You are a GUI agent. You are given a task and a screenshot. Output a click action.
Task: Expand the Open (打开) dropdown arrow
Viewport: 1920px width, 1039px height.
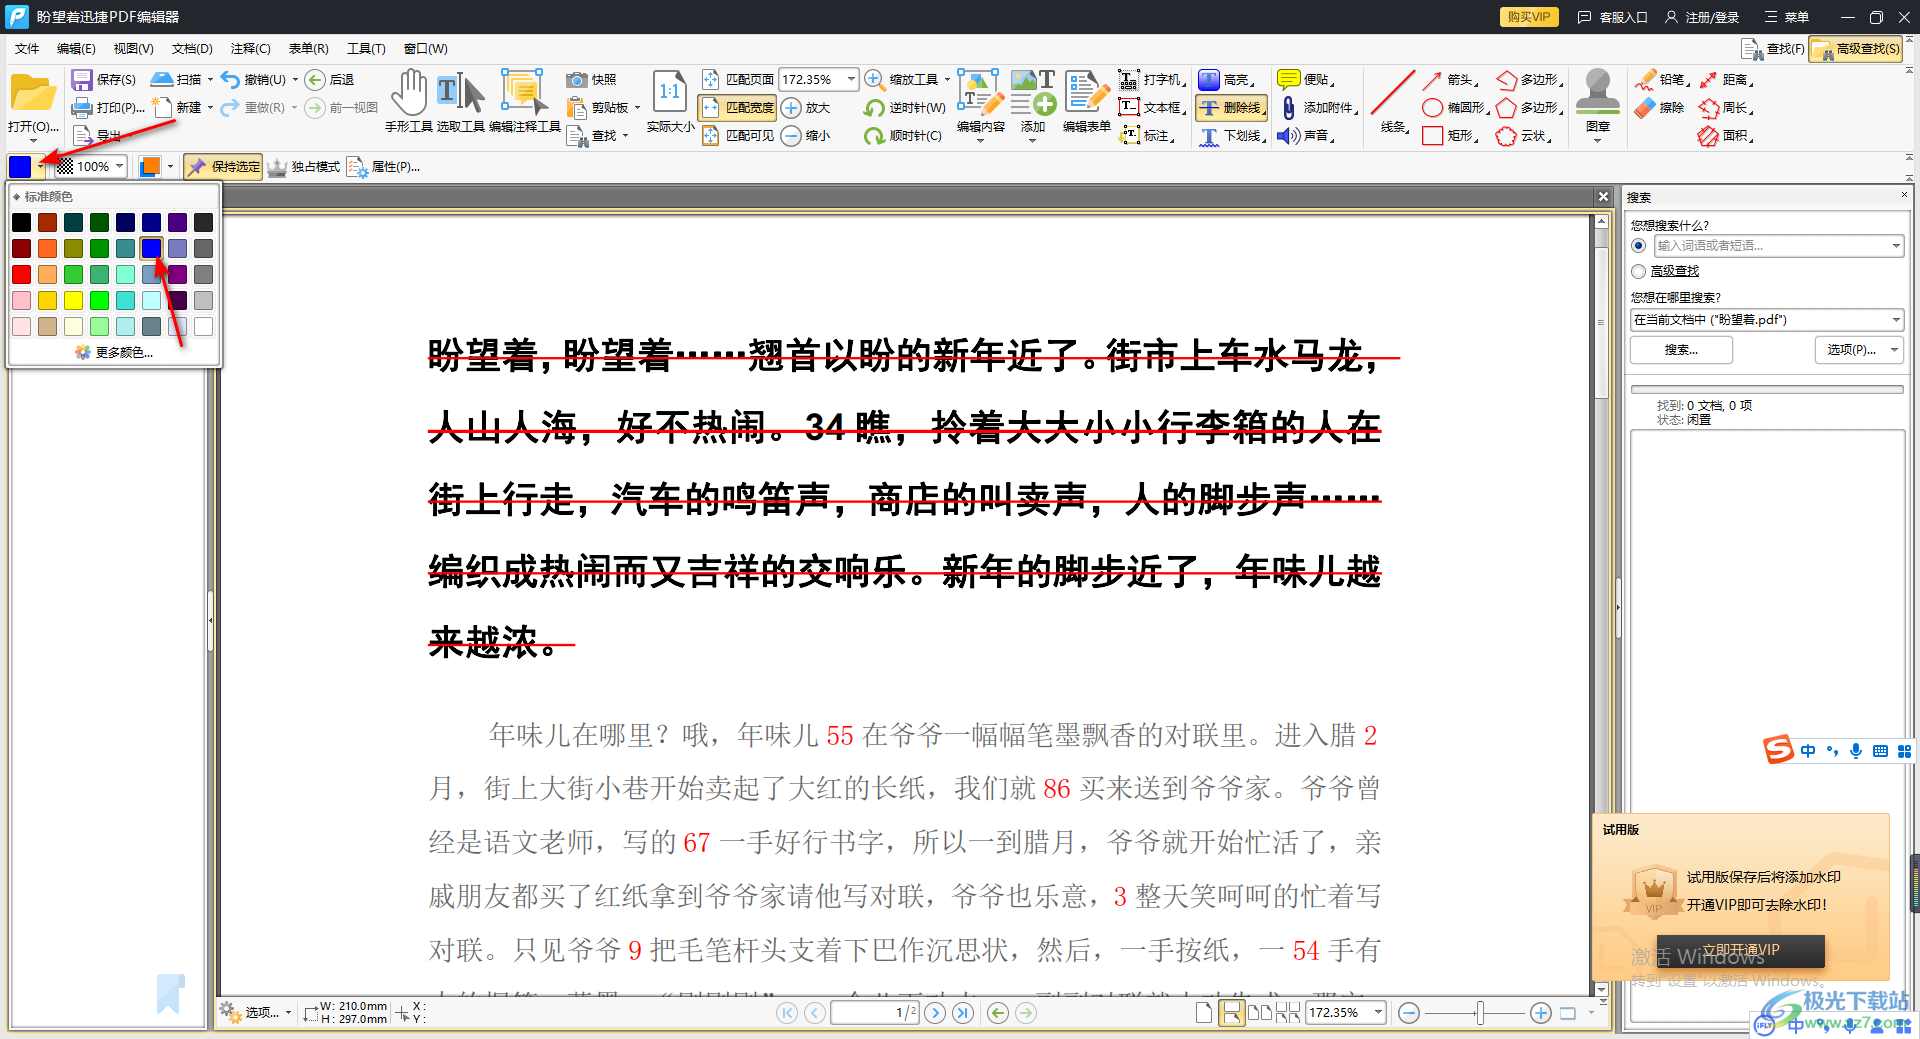[x=33, y=141]
